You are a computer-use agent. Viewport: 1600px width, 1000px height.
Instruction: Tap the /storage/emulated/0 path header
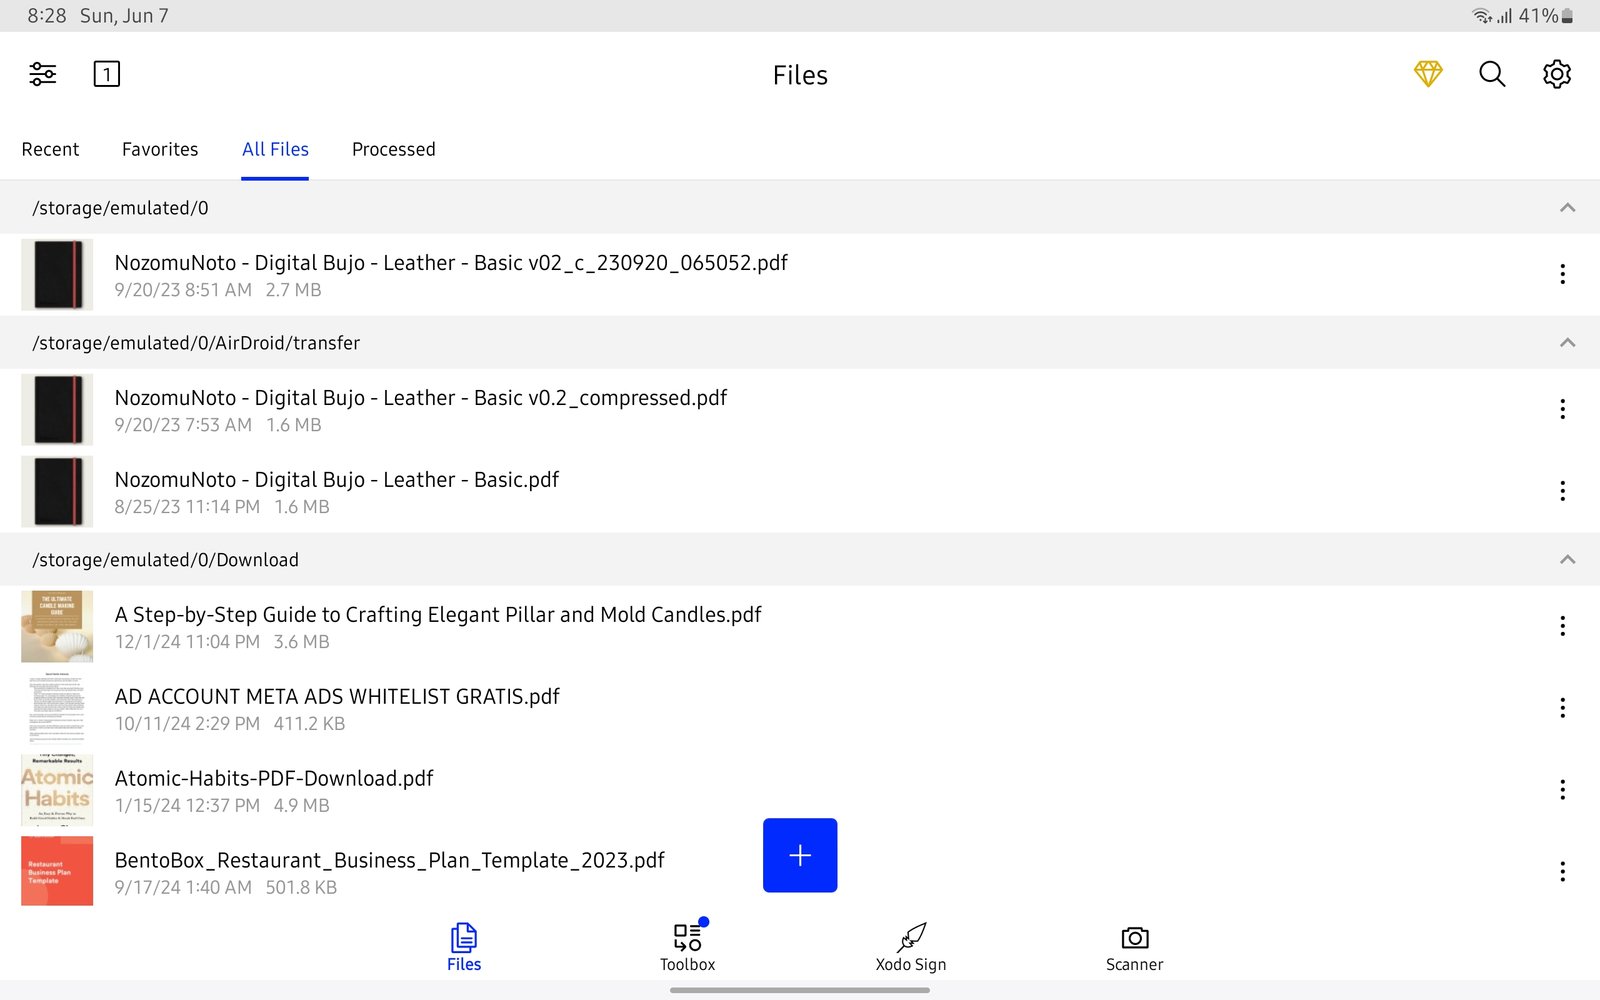pos(120,208)
